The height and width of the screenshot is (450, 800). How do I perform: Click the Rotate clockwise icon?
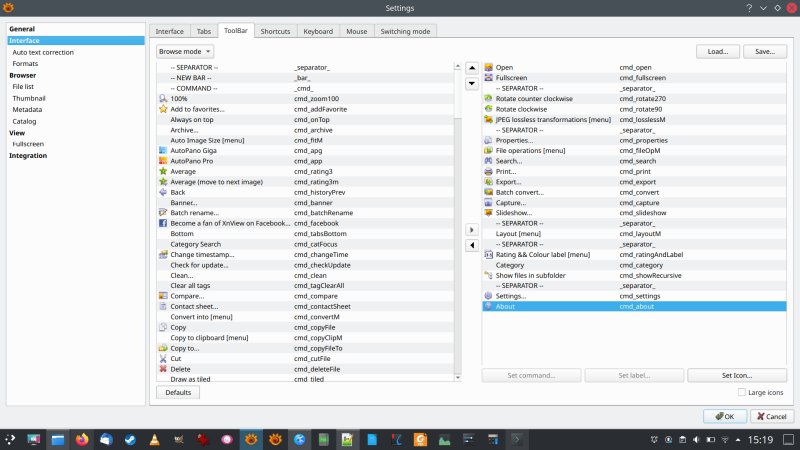(x=489, y=109)
